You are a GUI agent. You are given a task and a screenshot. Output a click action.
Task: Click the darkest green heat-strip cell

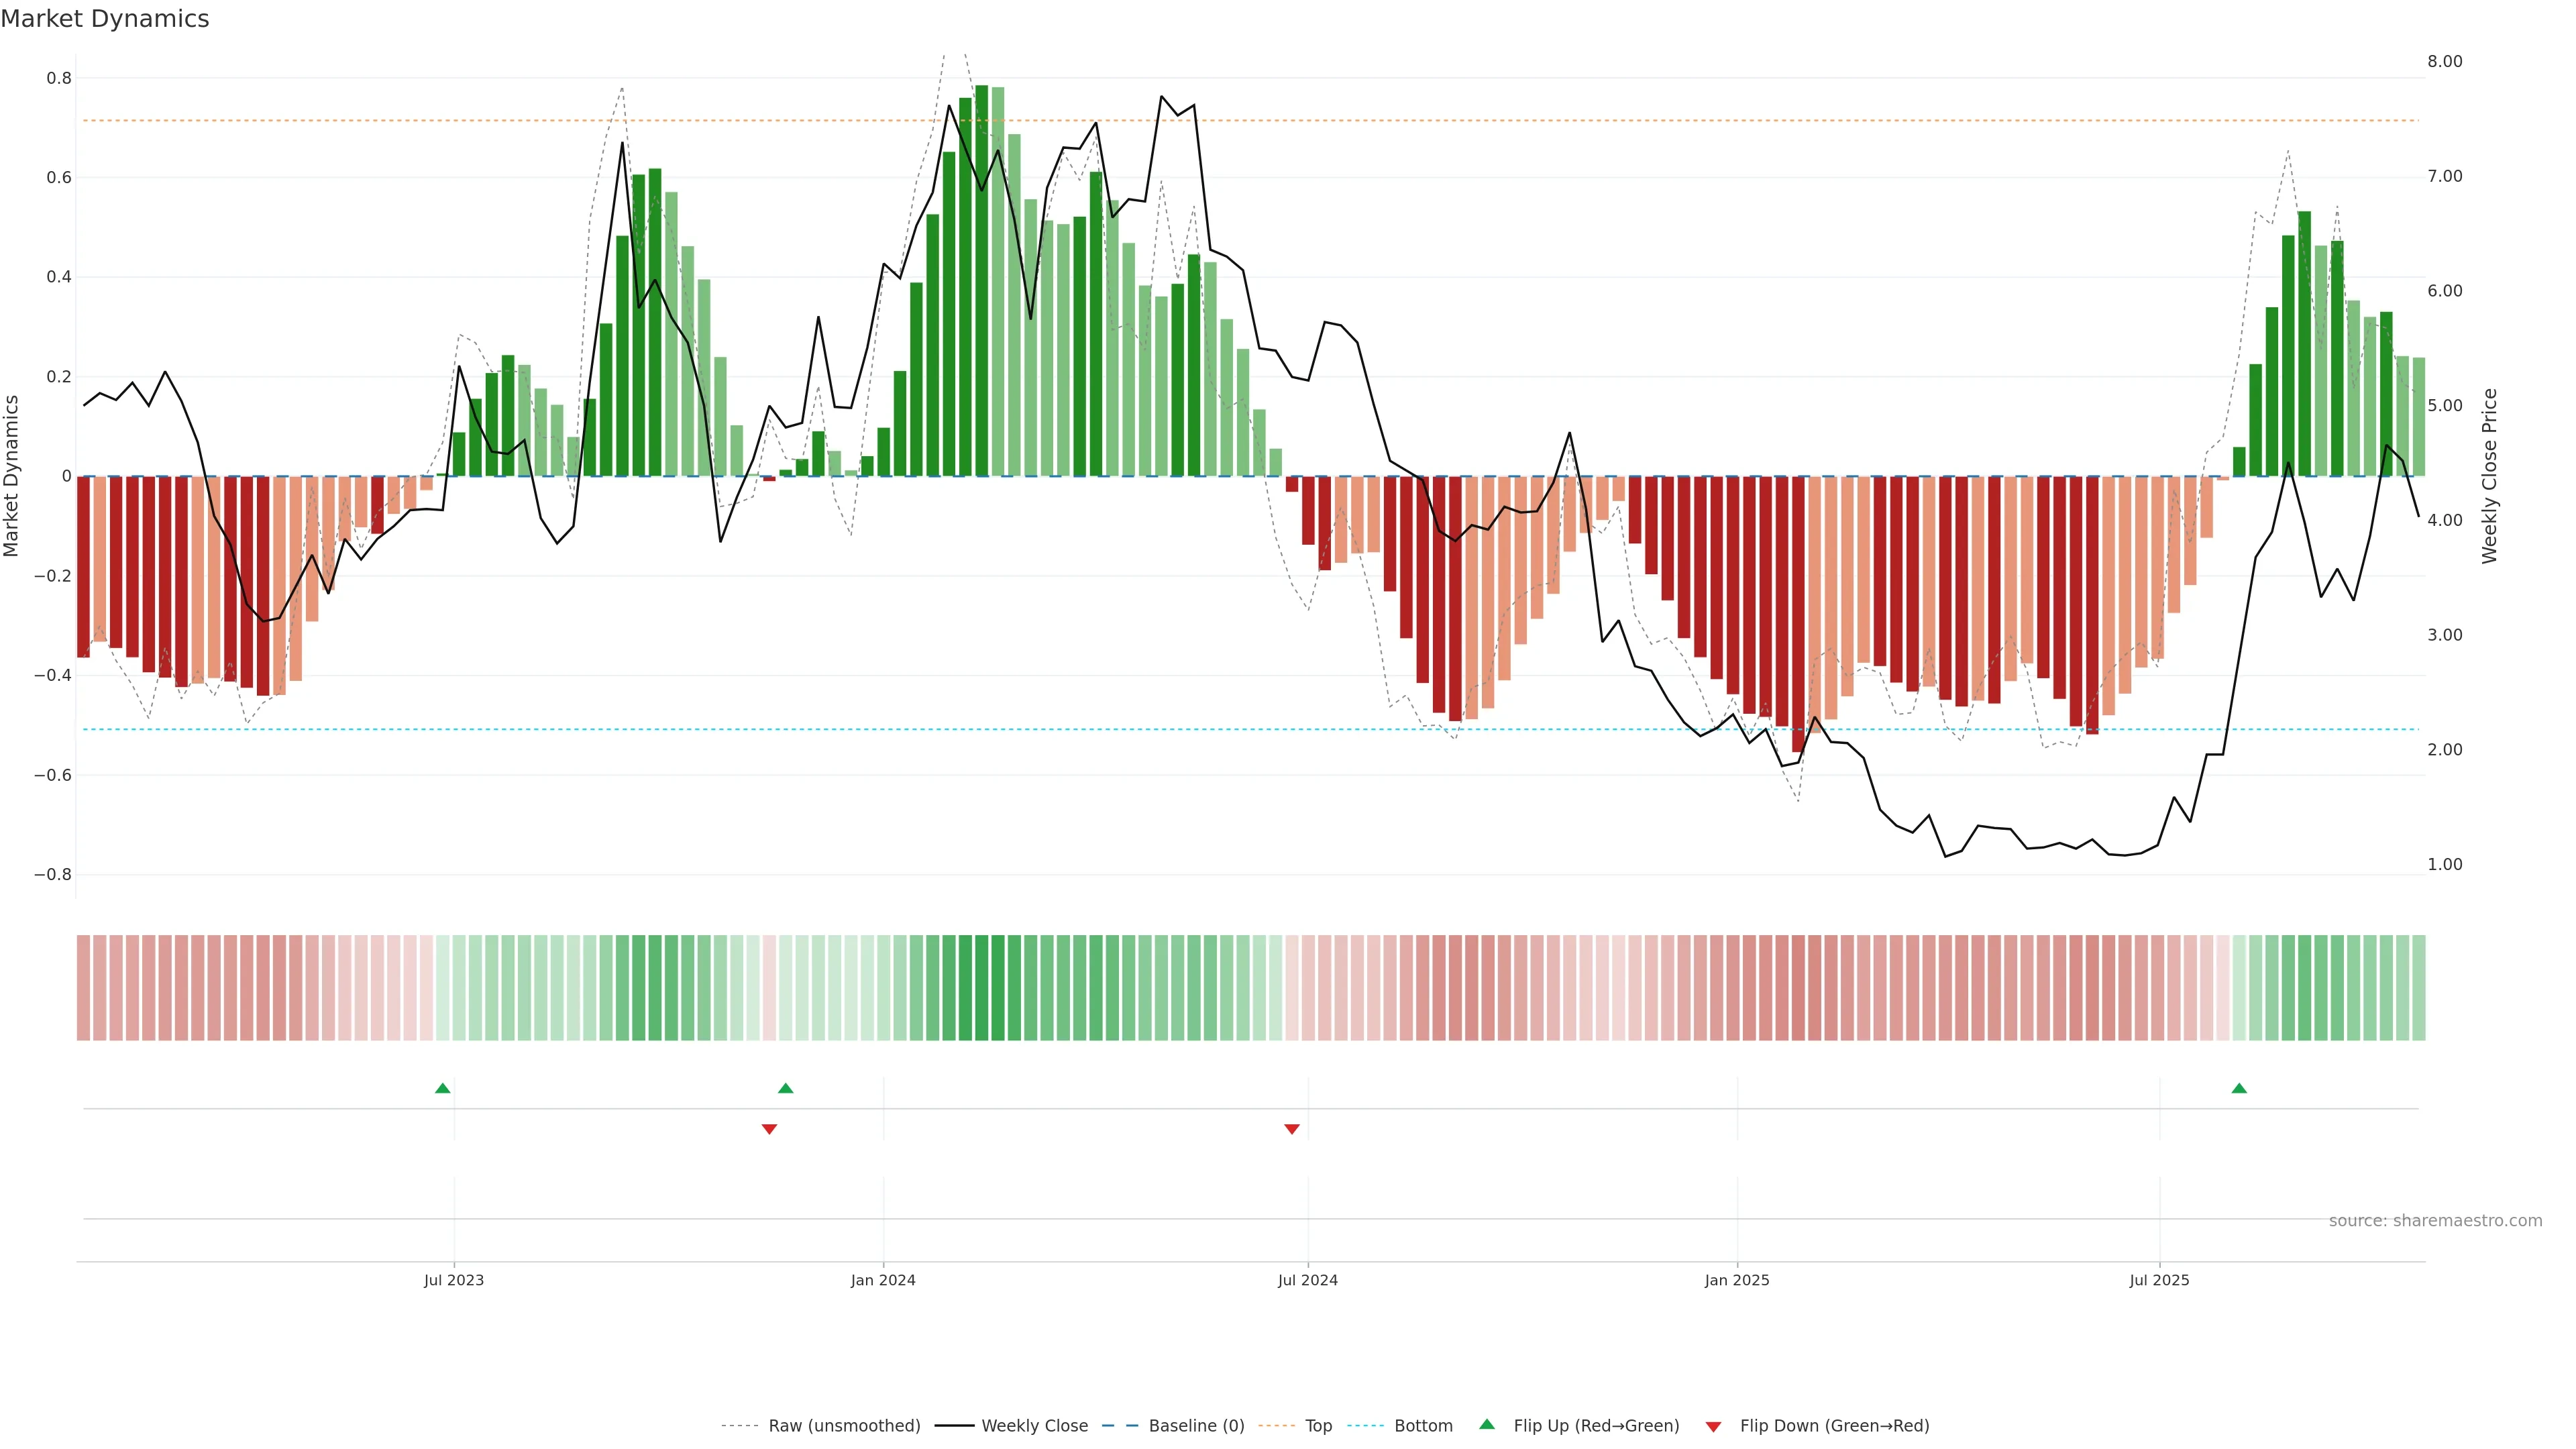point(982,988)
